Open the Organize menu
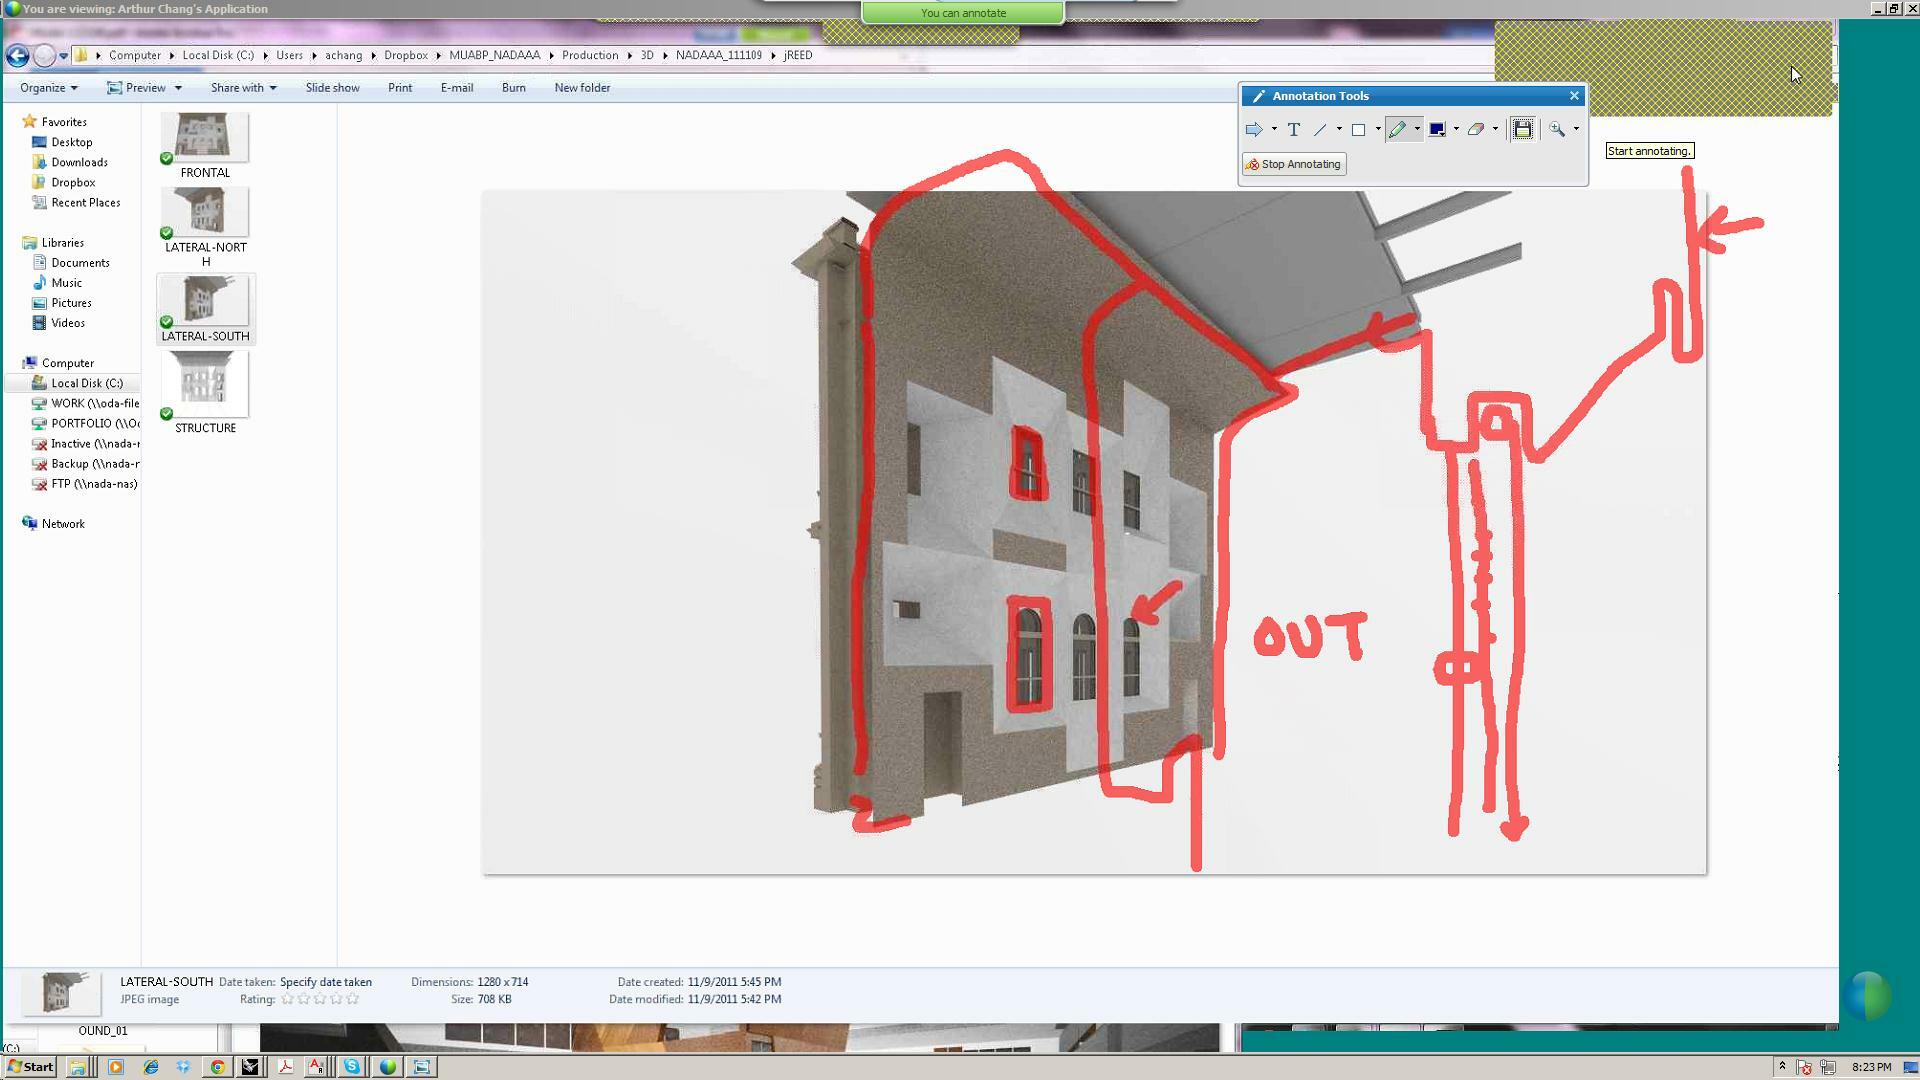The image size is (1920, 1080). [x=48, y=88]
